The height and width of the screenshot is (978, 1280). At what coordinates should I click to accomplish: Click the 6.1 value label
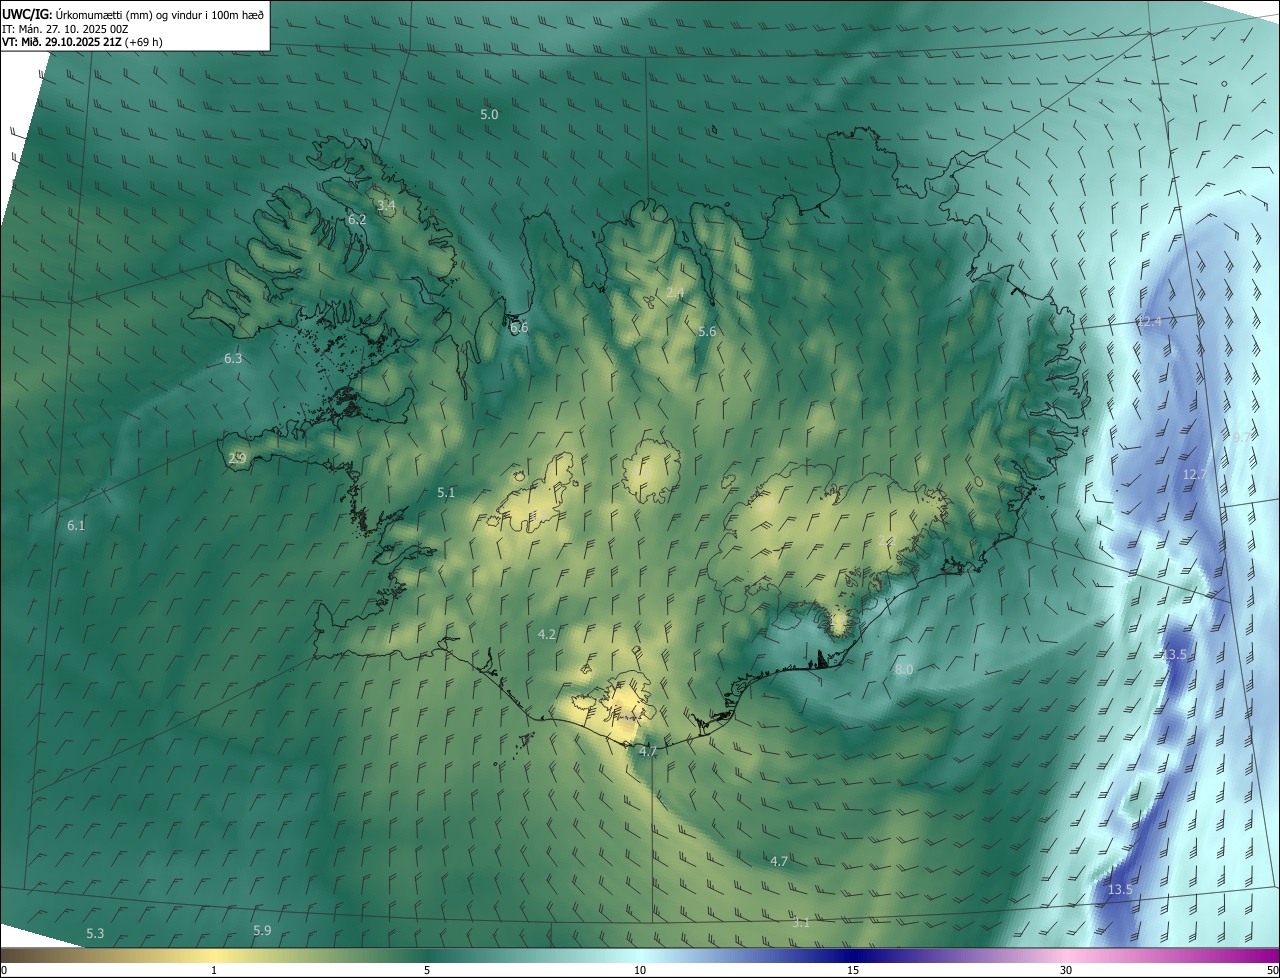coord(76,526)
